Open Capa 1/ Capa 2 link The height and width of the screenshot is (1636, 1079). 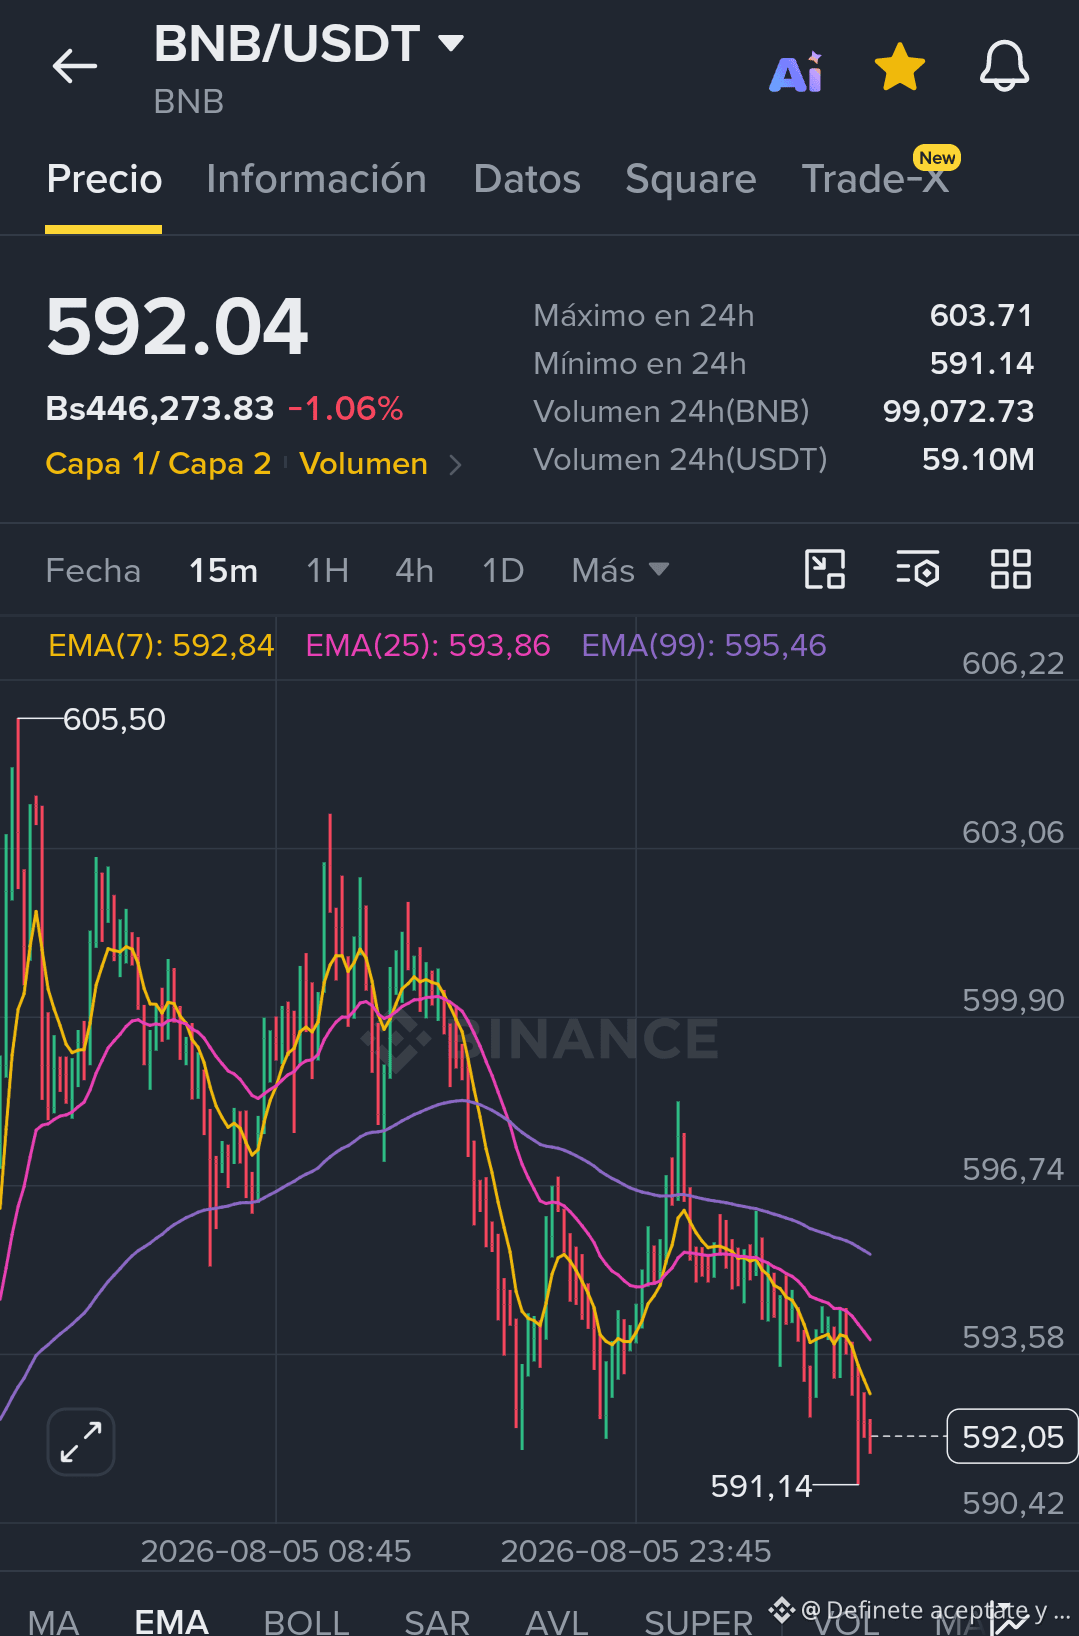159,464
